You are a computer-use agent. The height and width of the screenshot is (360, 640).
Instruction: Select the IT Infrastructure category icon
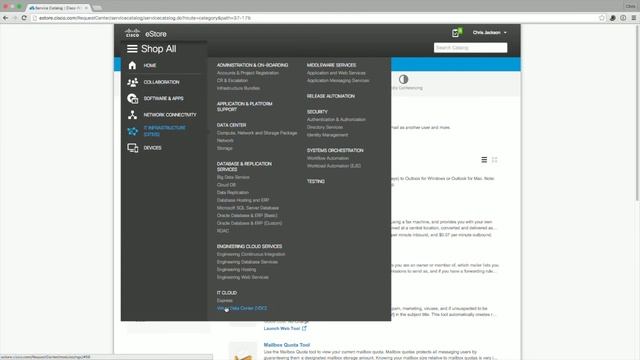132,131
